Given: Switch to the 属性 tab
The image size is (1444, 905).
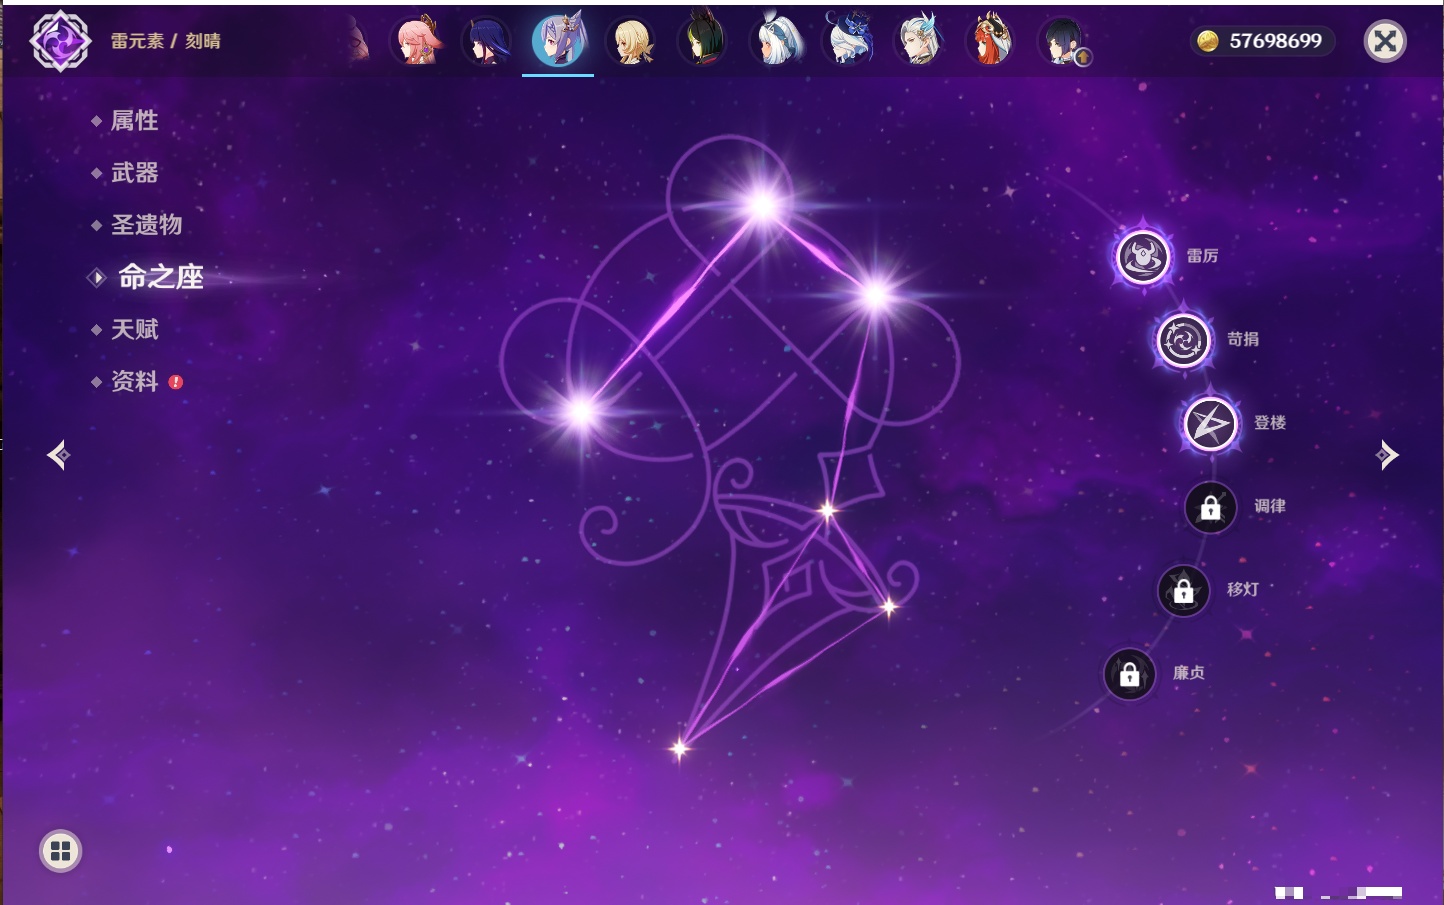Looking at the screenshot, I should pos(134,121).
